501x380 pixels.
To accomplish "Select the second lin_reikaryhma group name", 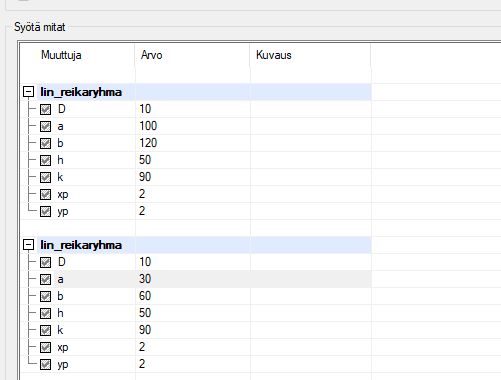I will (x=81, y=245).
